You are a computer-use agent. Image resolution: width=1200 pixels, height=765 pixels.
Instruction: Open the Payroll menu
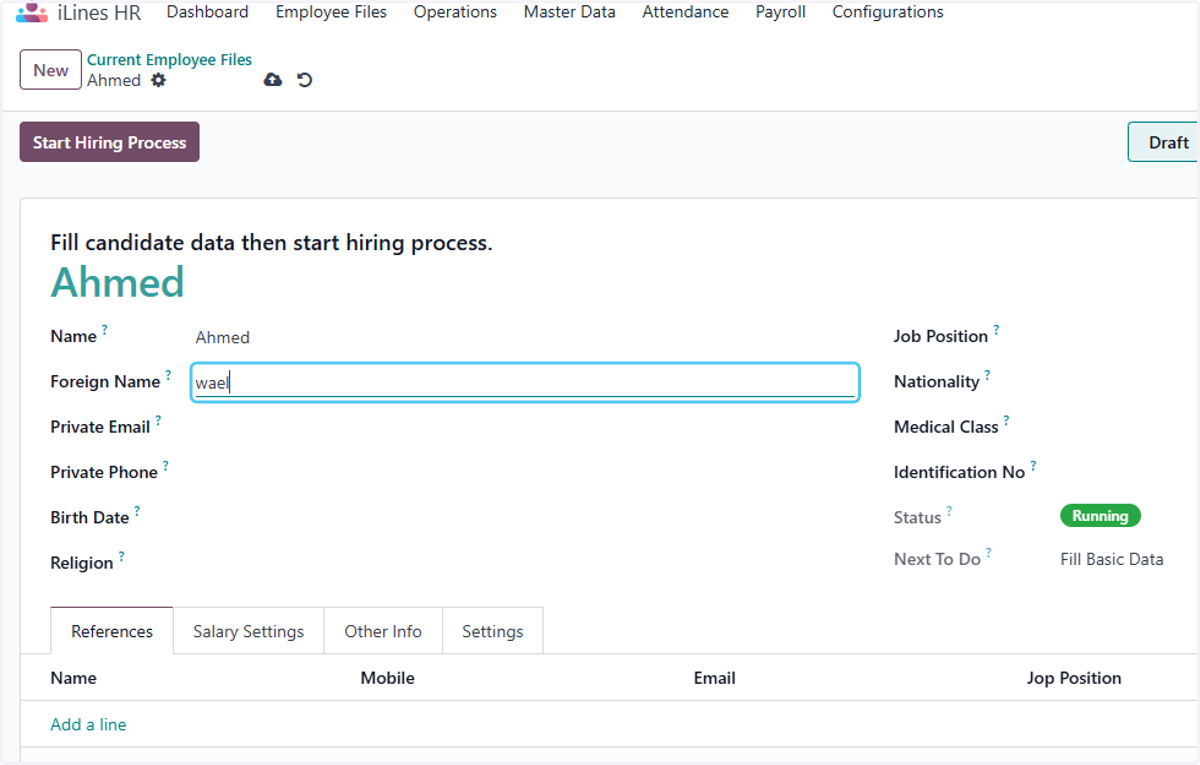click(x=781, y=12)
